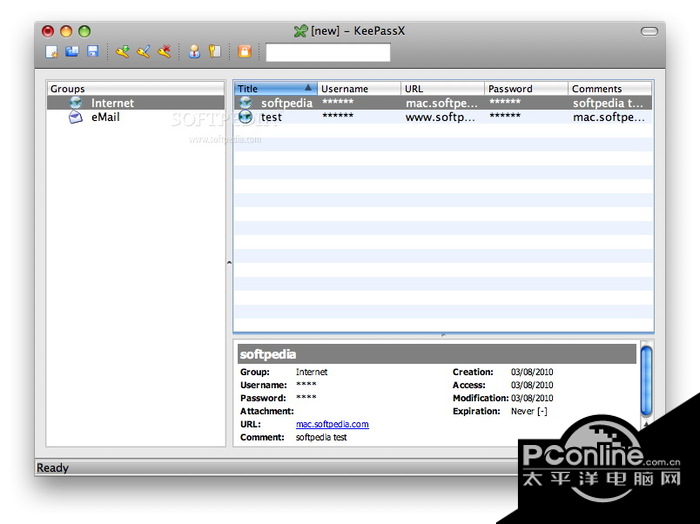The width and height of the screenshot is (700, 524).
Task: Sort entries by Title column
Action: point(275,88)
